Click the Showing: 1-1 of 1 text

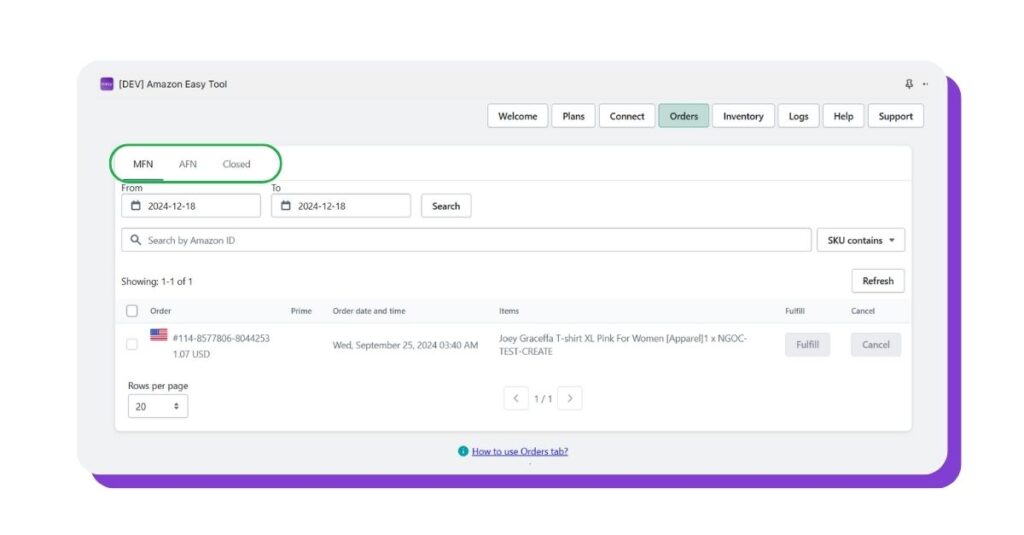(x=157, y=282)
